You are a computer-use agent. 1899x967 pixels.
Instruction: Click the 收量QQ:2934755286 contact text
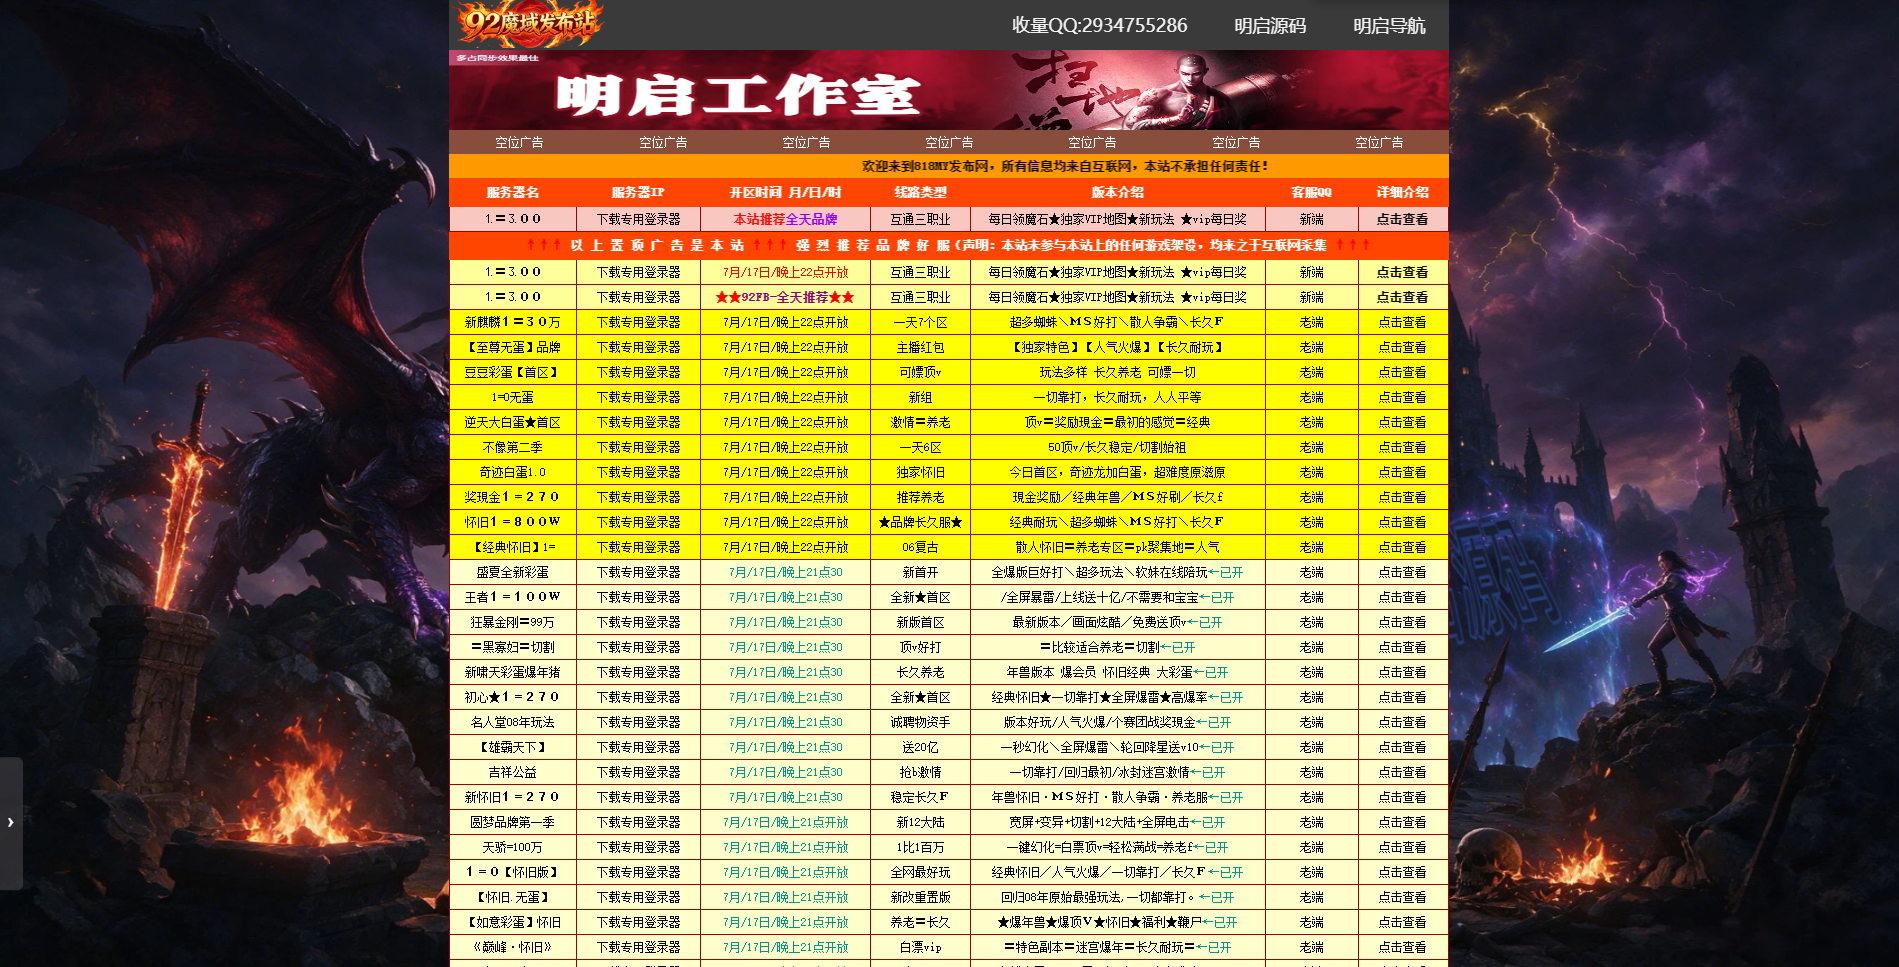pos(1100,25)
